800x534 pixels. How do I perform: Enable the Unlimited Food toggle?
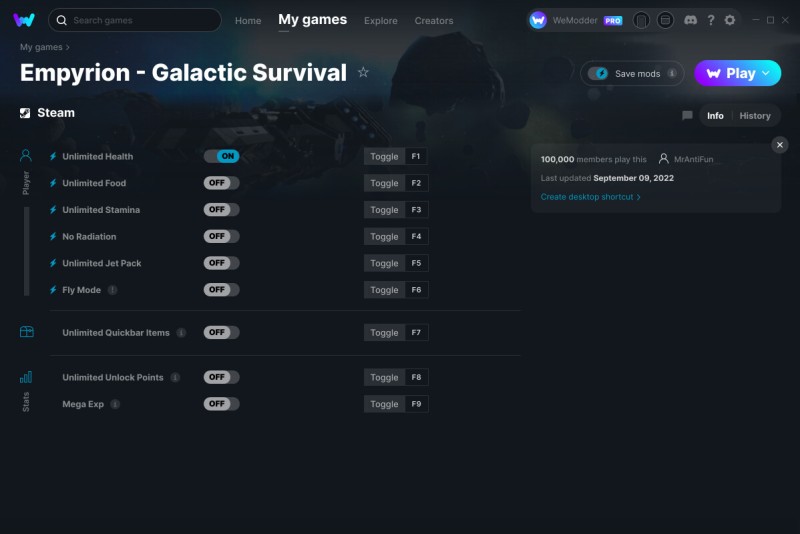pyautogui.click(x=221, y=183)
